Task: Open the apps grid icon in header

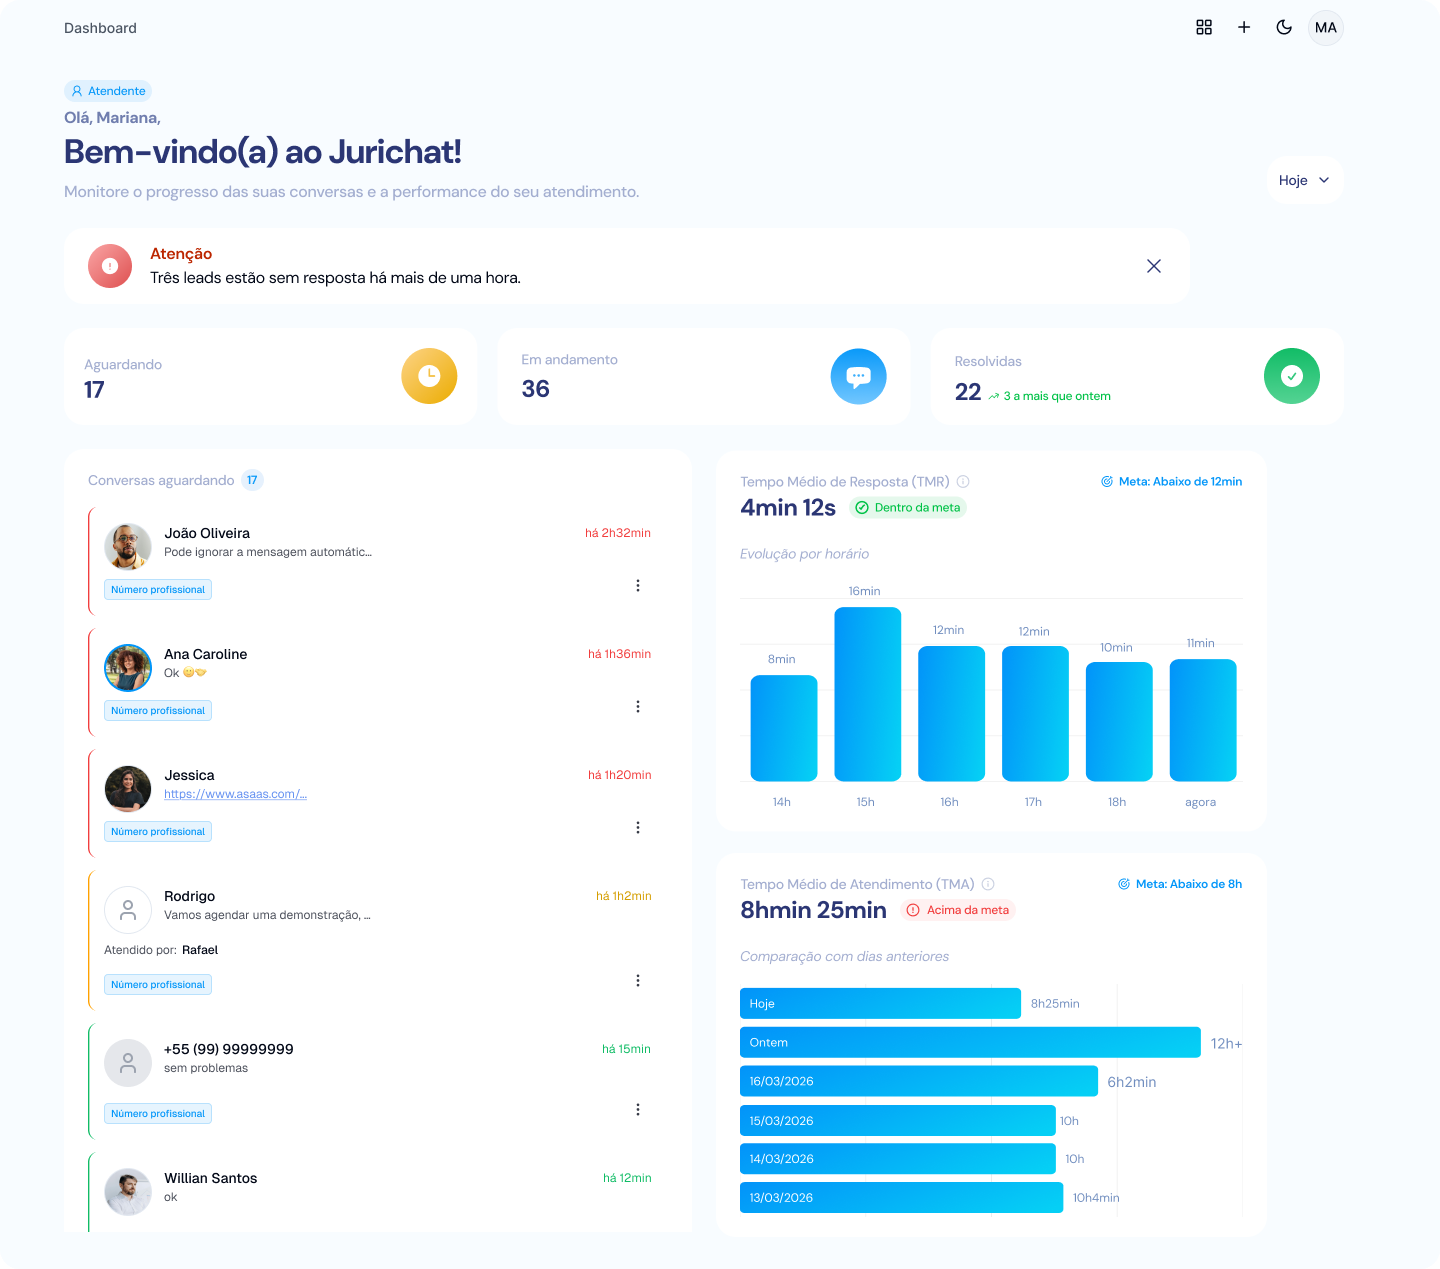Action: click(x=1204, y=27)
